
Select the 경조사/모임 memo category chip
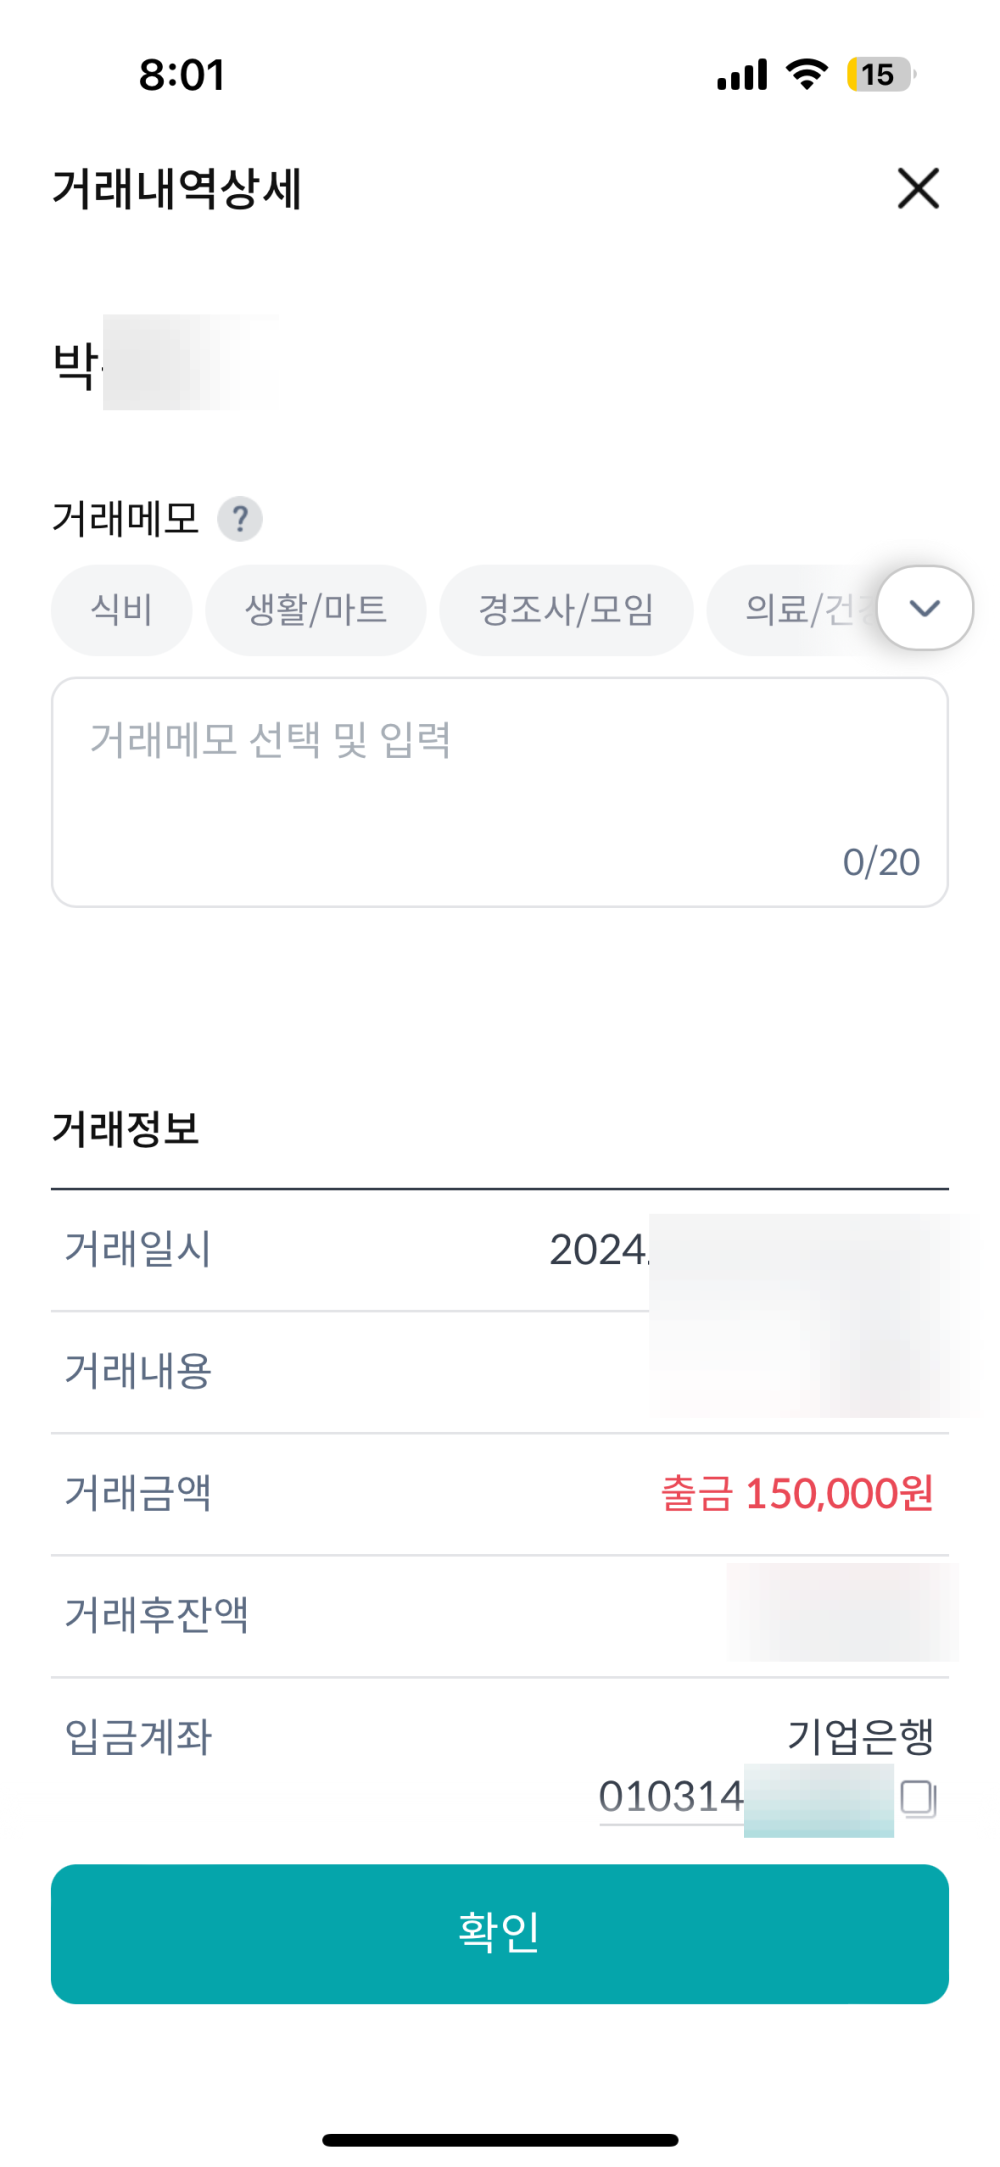[566, 610]
